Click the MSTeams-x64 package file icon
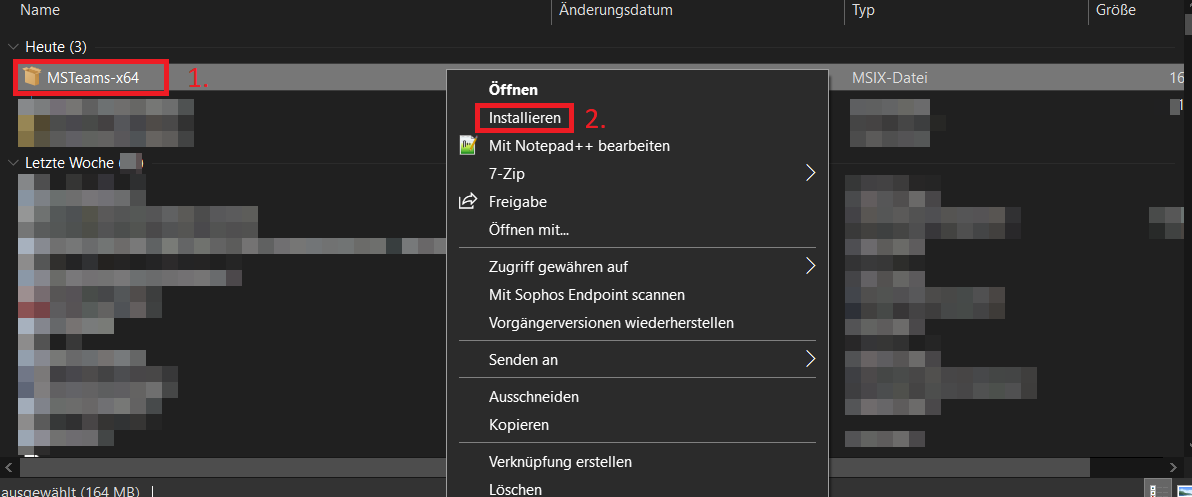The image size is (1192, 497). (x=32, y=77)
